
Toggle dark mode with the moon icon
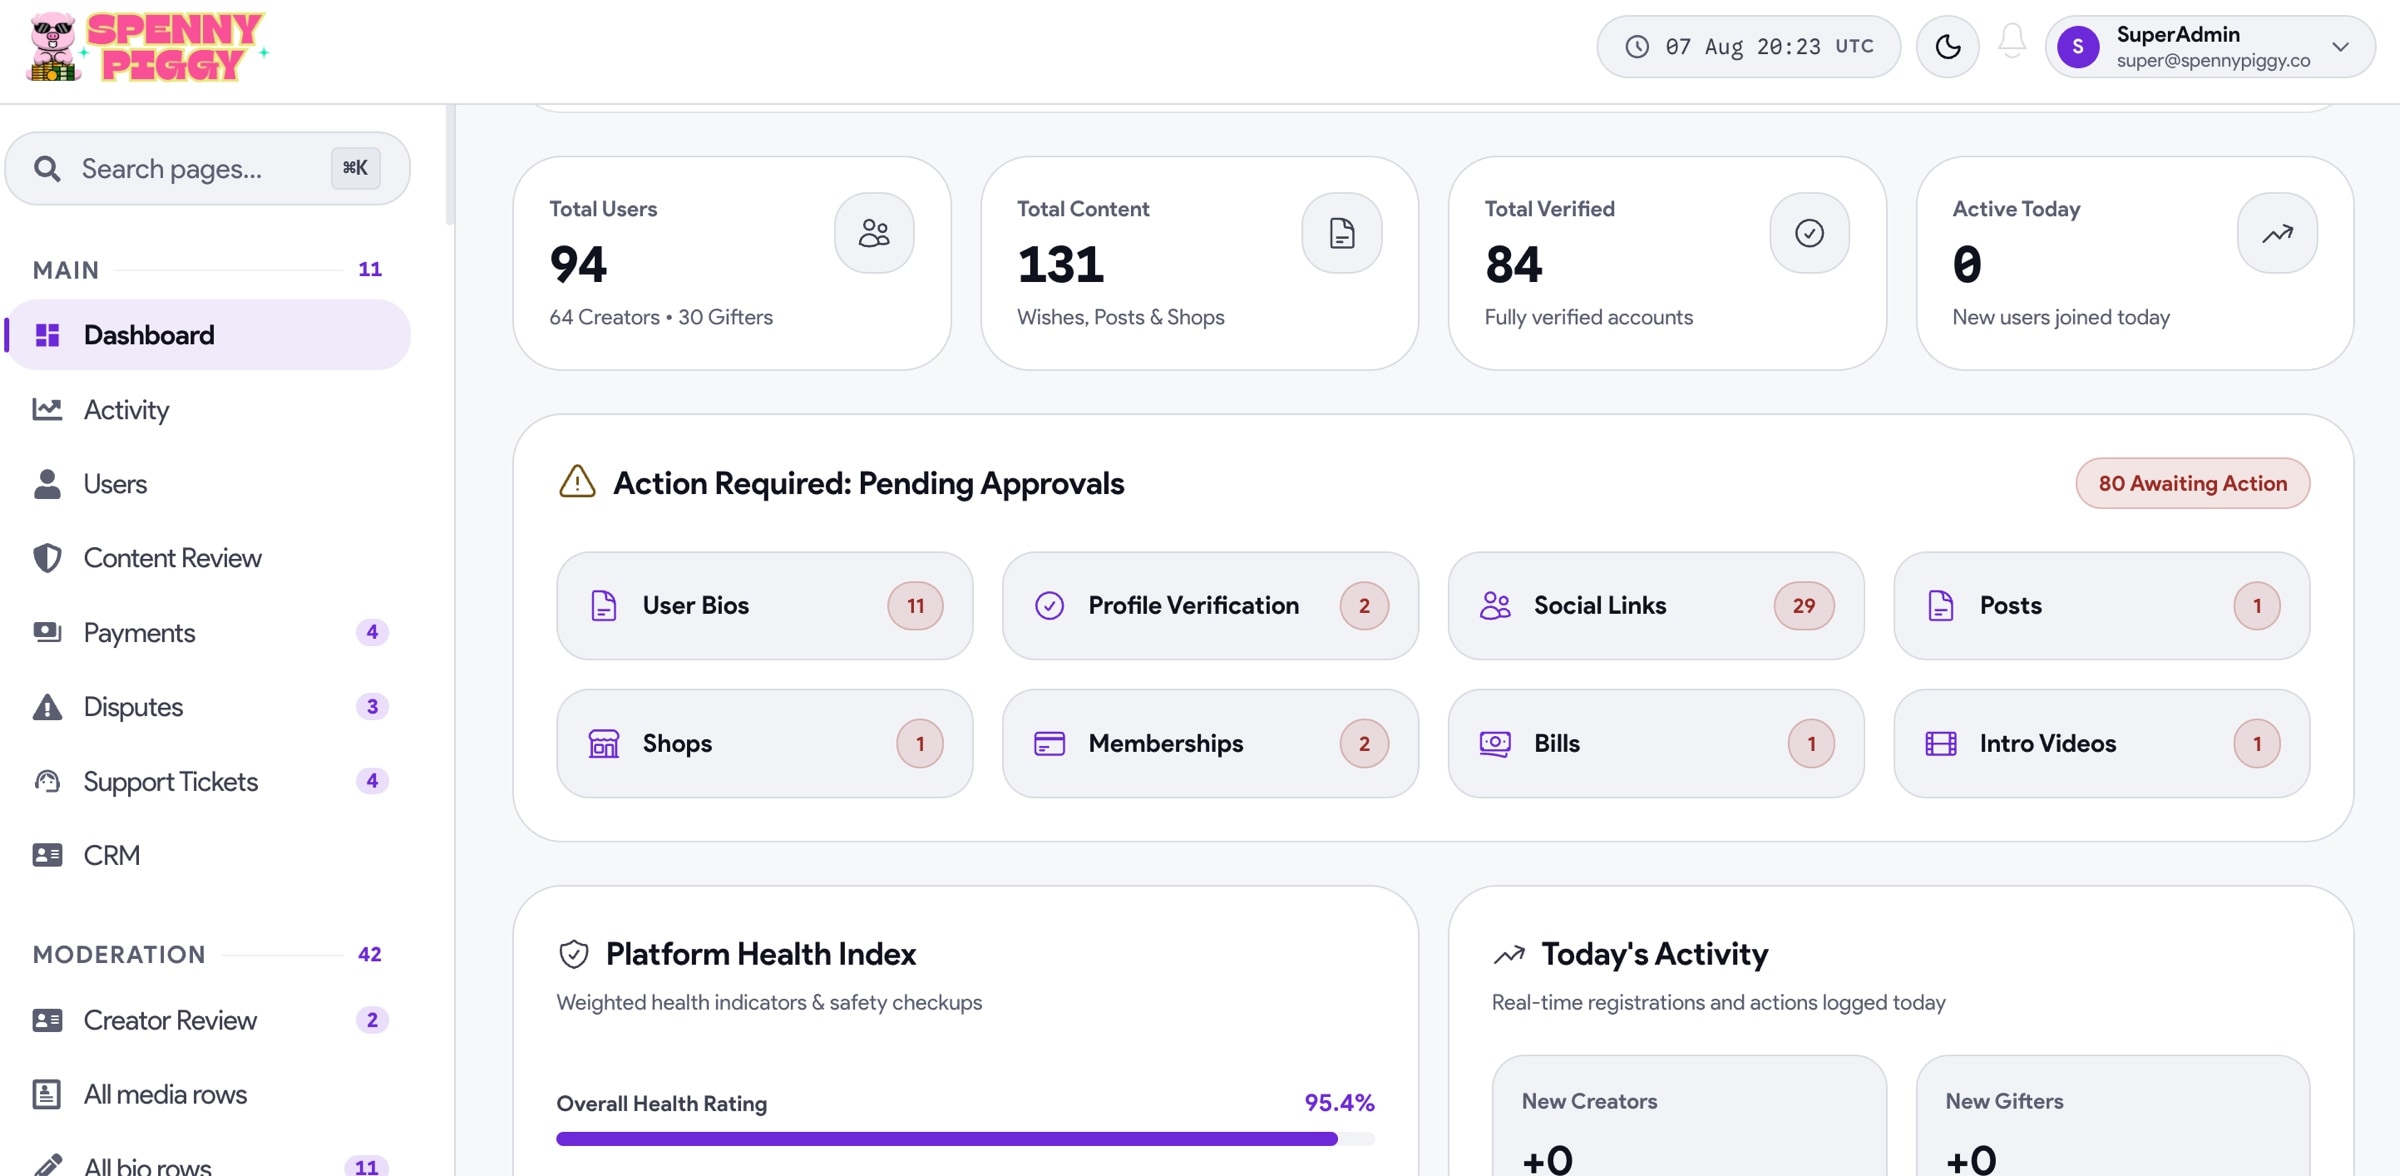[x=1947, y=46]
